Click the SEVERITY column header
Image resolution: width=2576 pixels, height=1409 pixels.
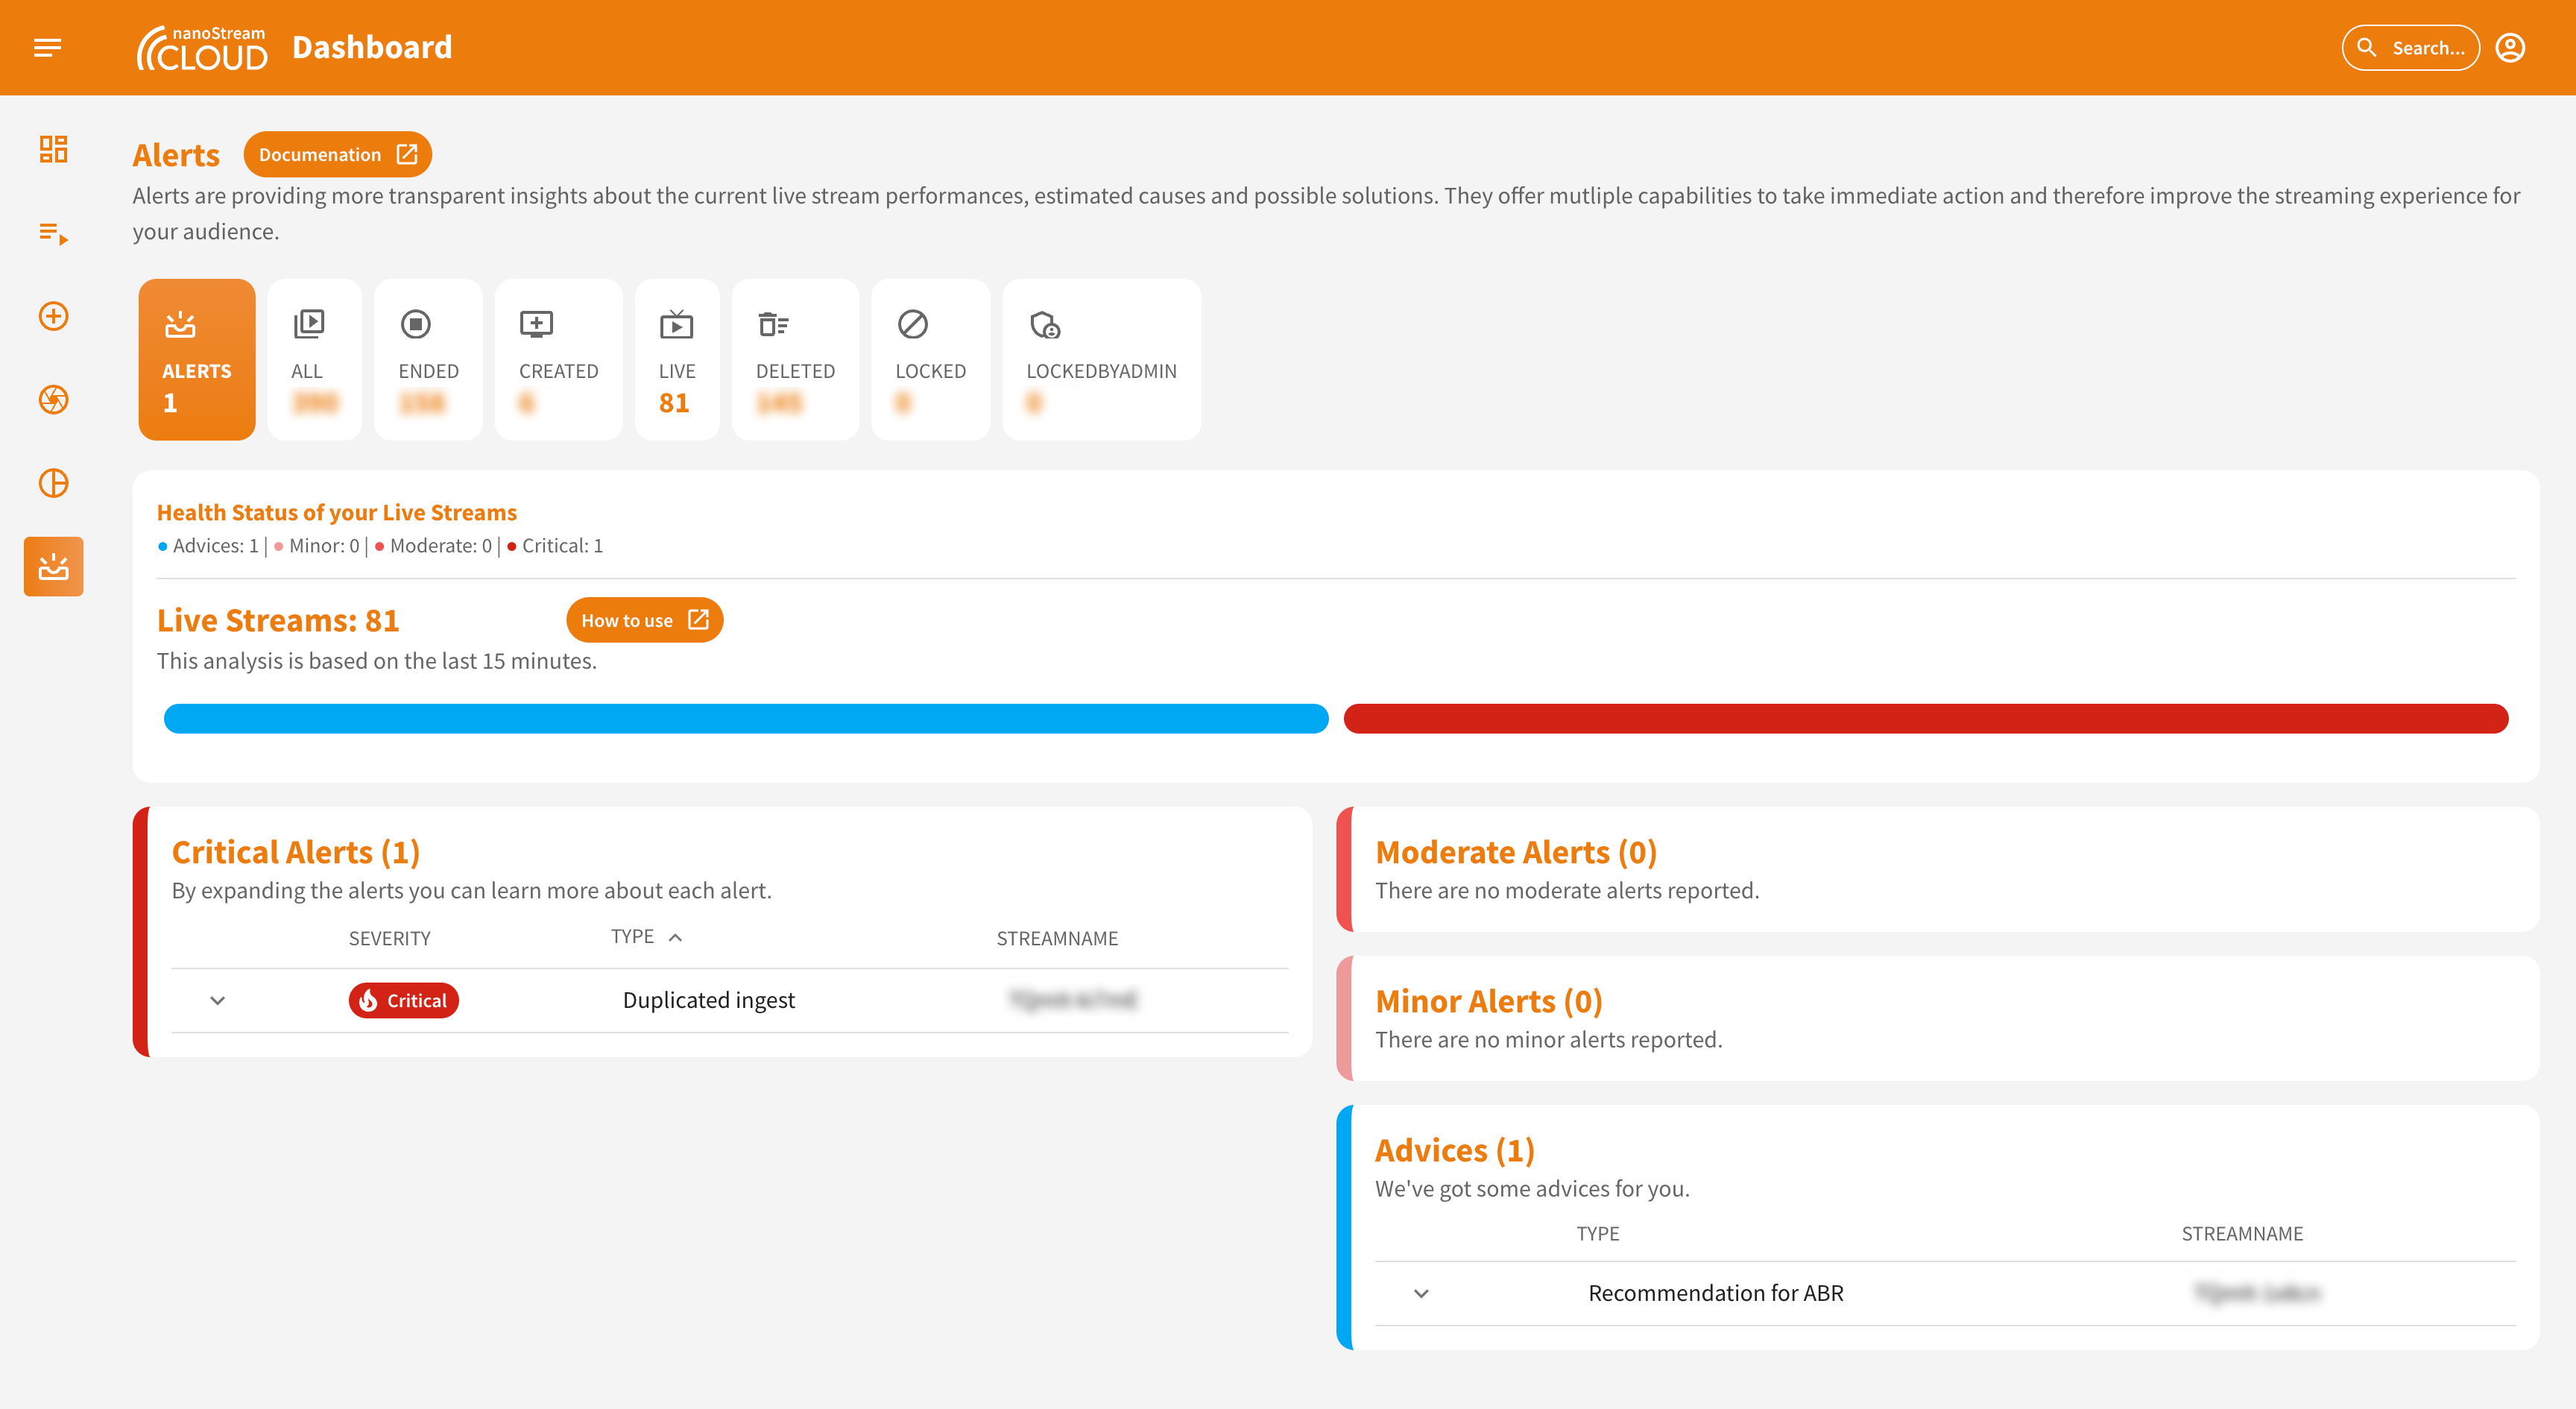pyautogui.click(x=389, y=938)
